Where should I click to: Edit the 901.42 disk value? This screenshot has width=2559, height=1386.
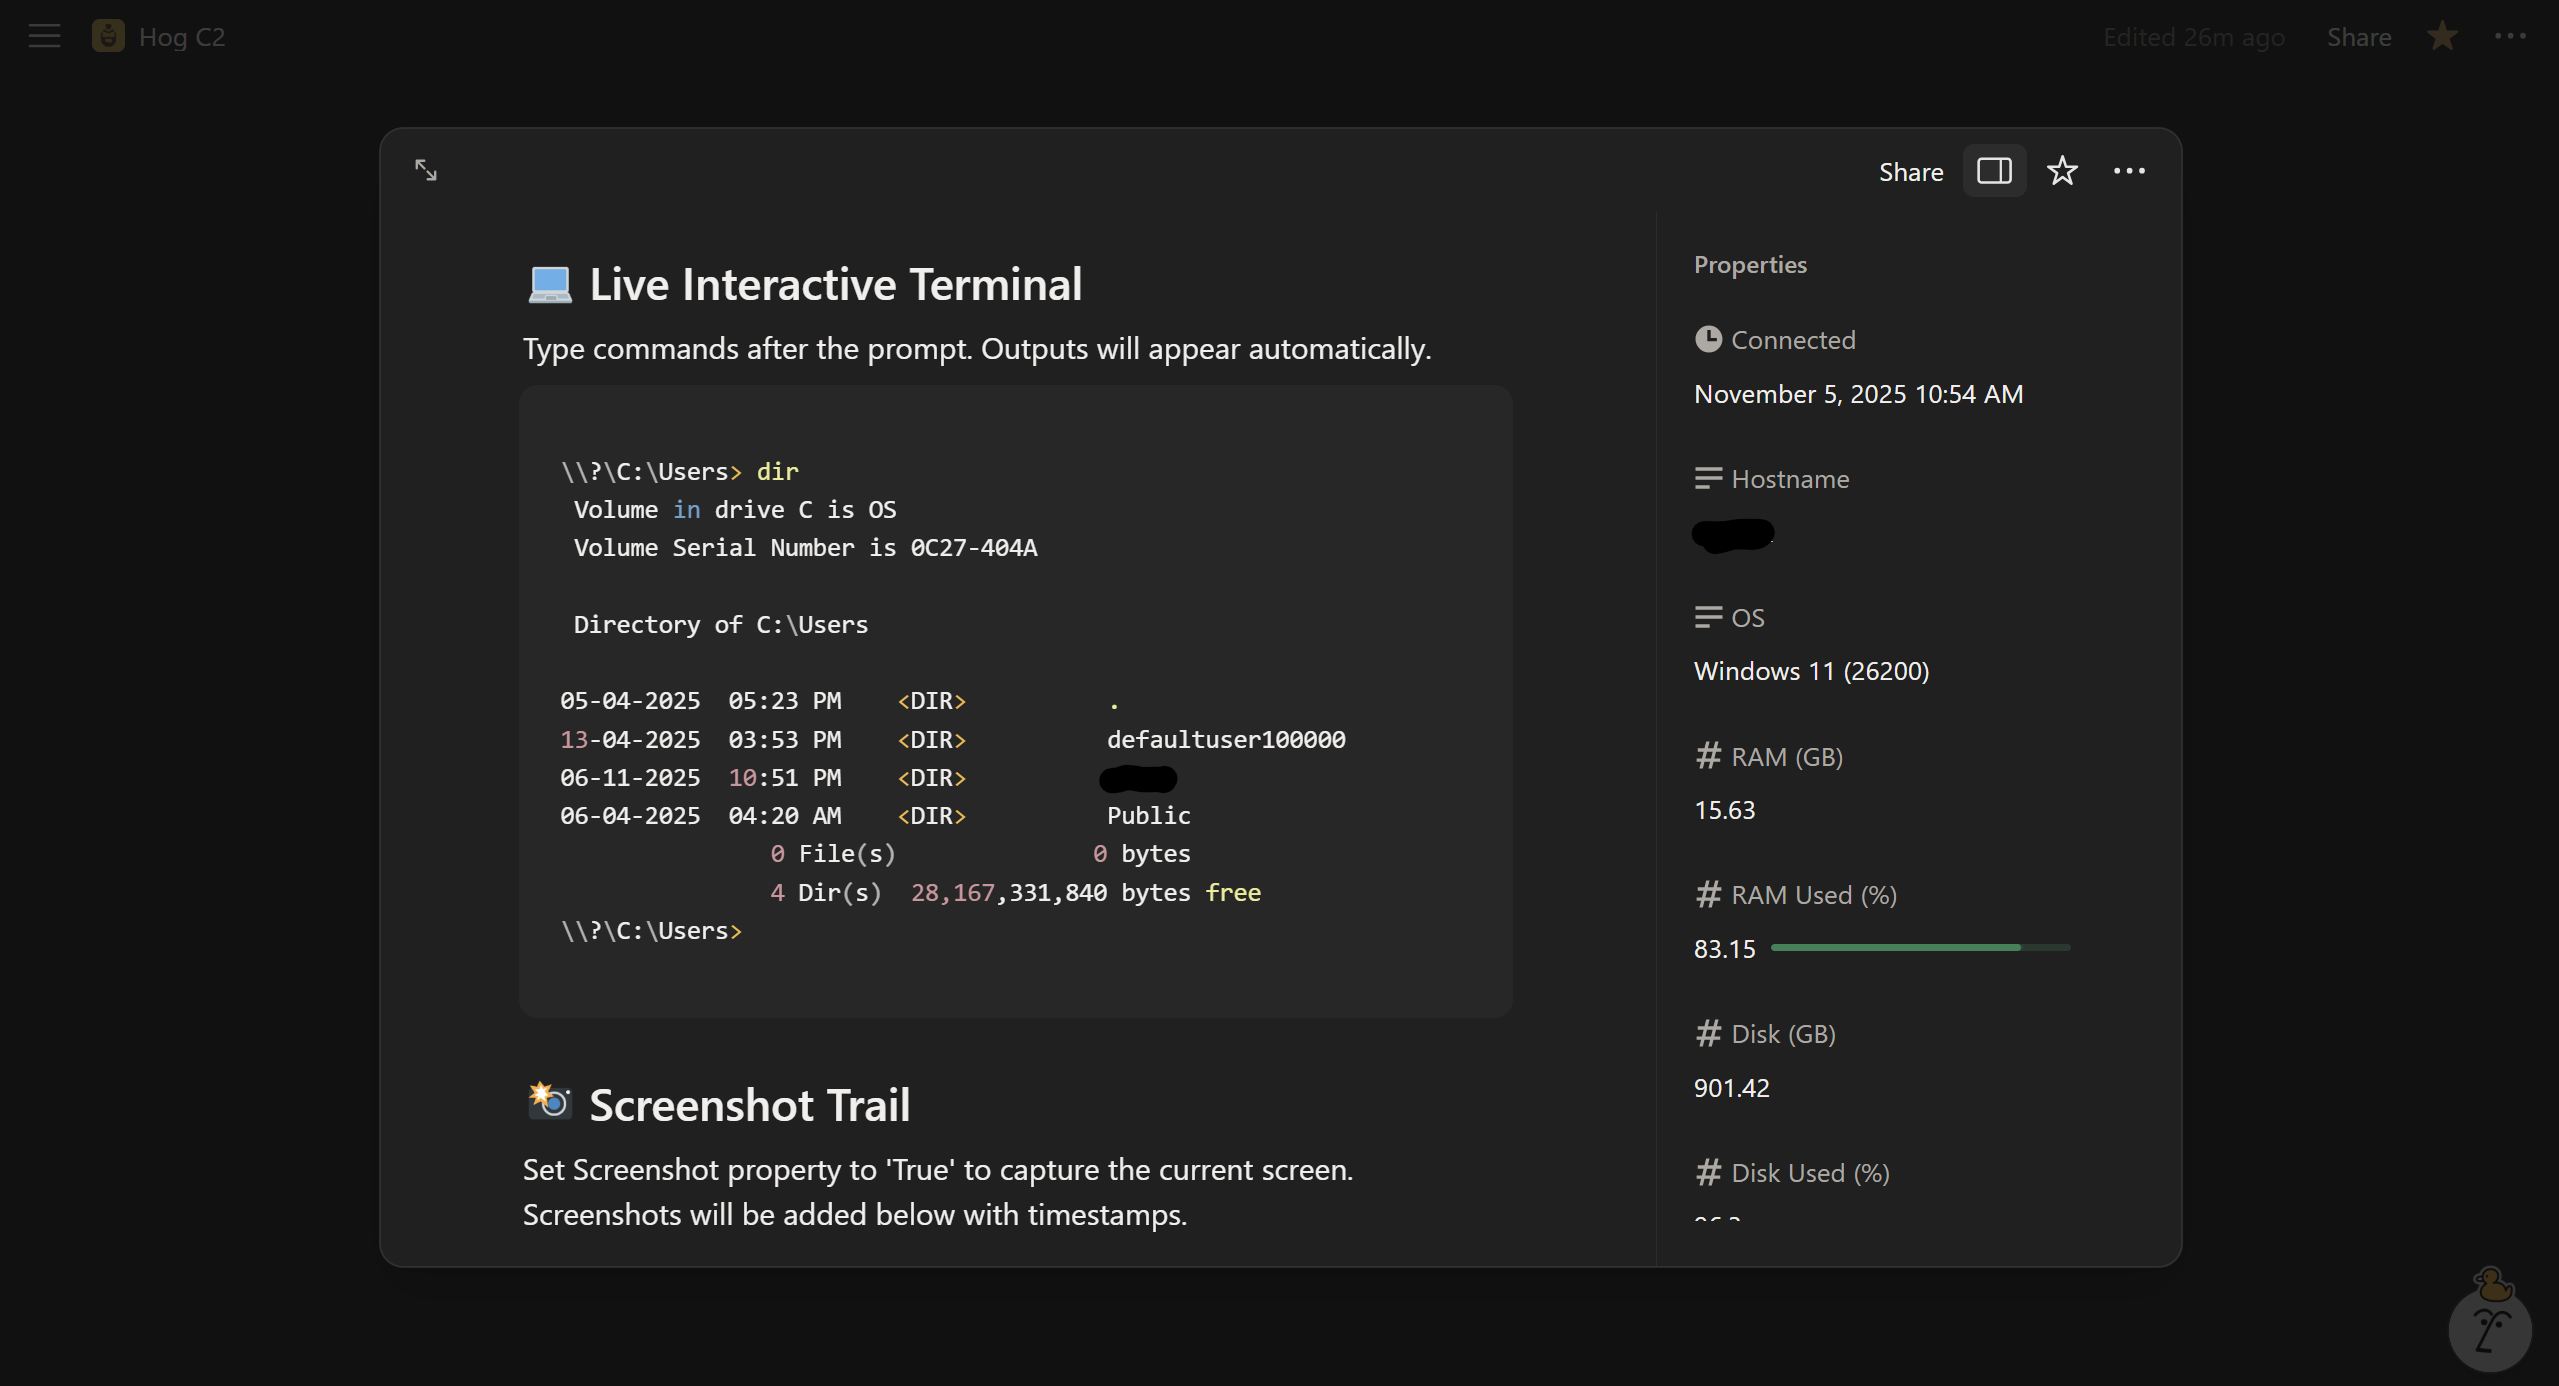1731,1088
